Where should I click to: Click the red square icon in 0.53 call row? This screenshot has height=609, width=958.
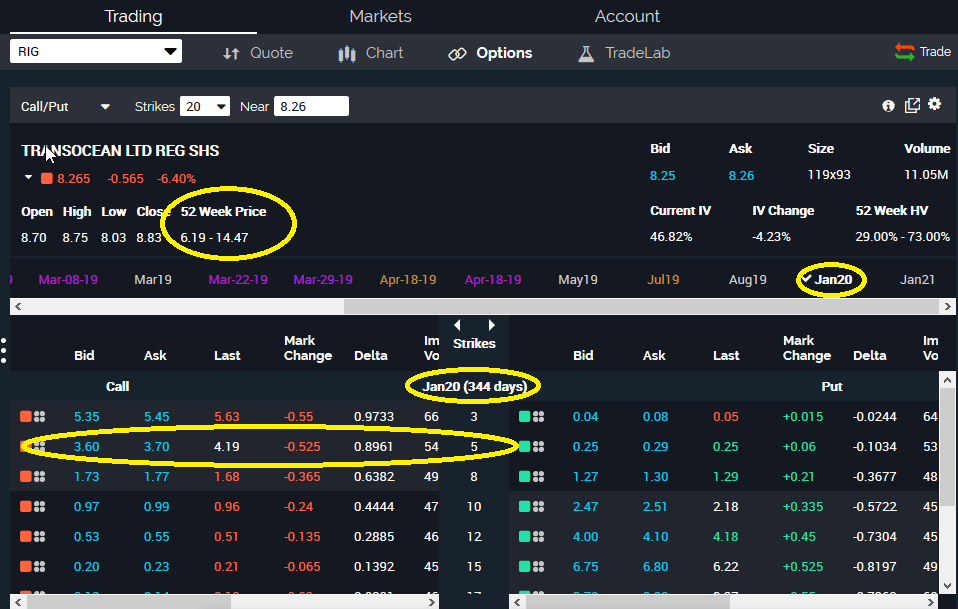tap(26, 536)
